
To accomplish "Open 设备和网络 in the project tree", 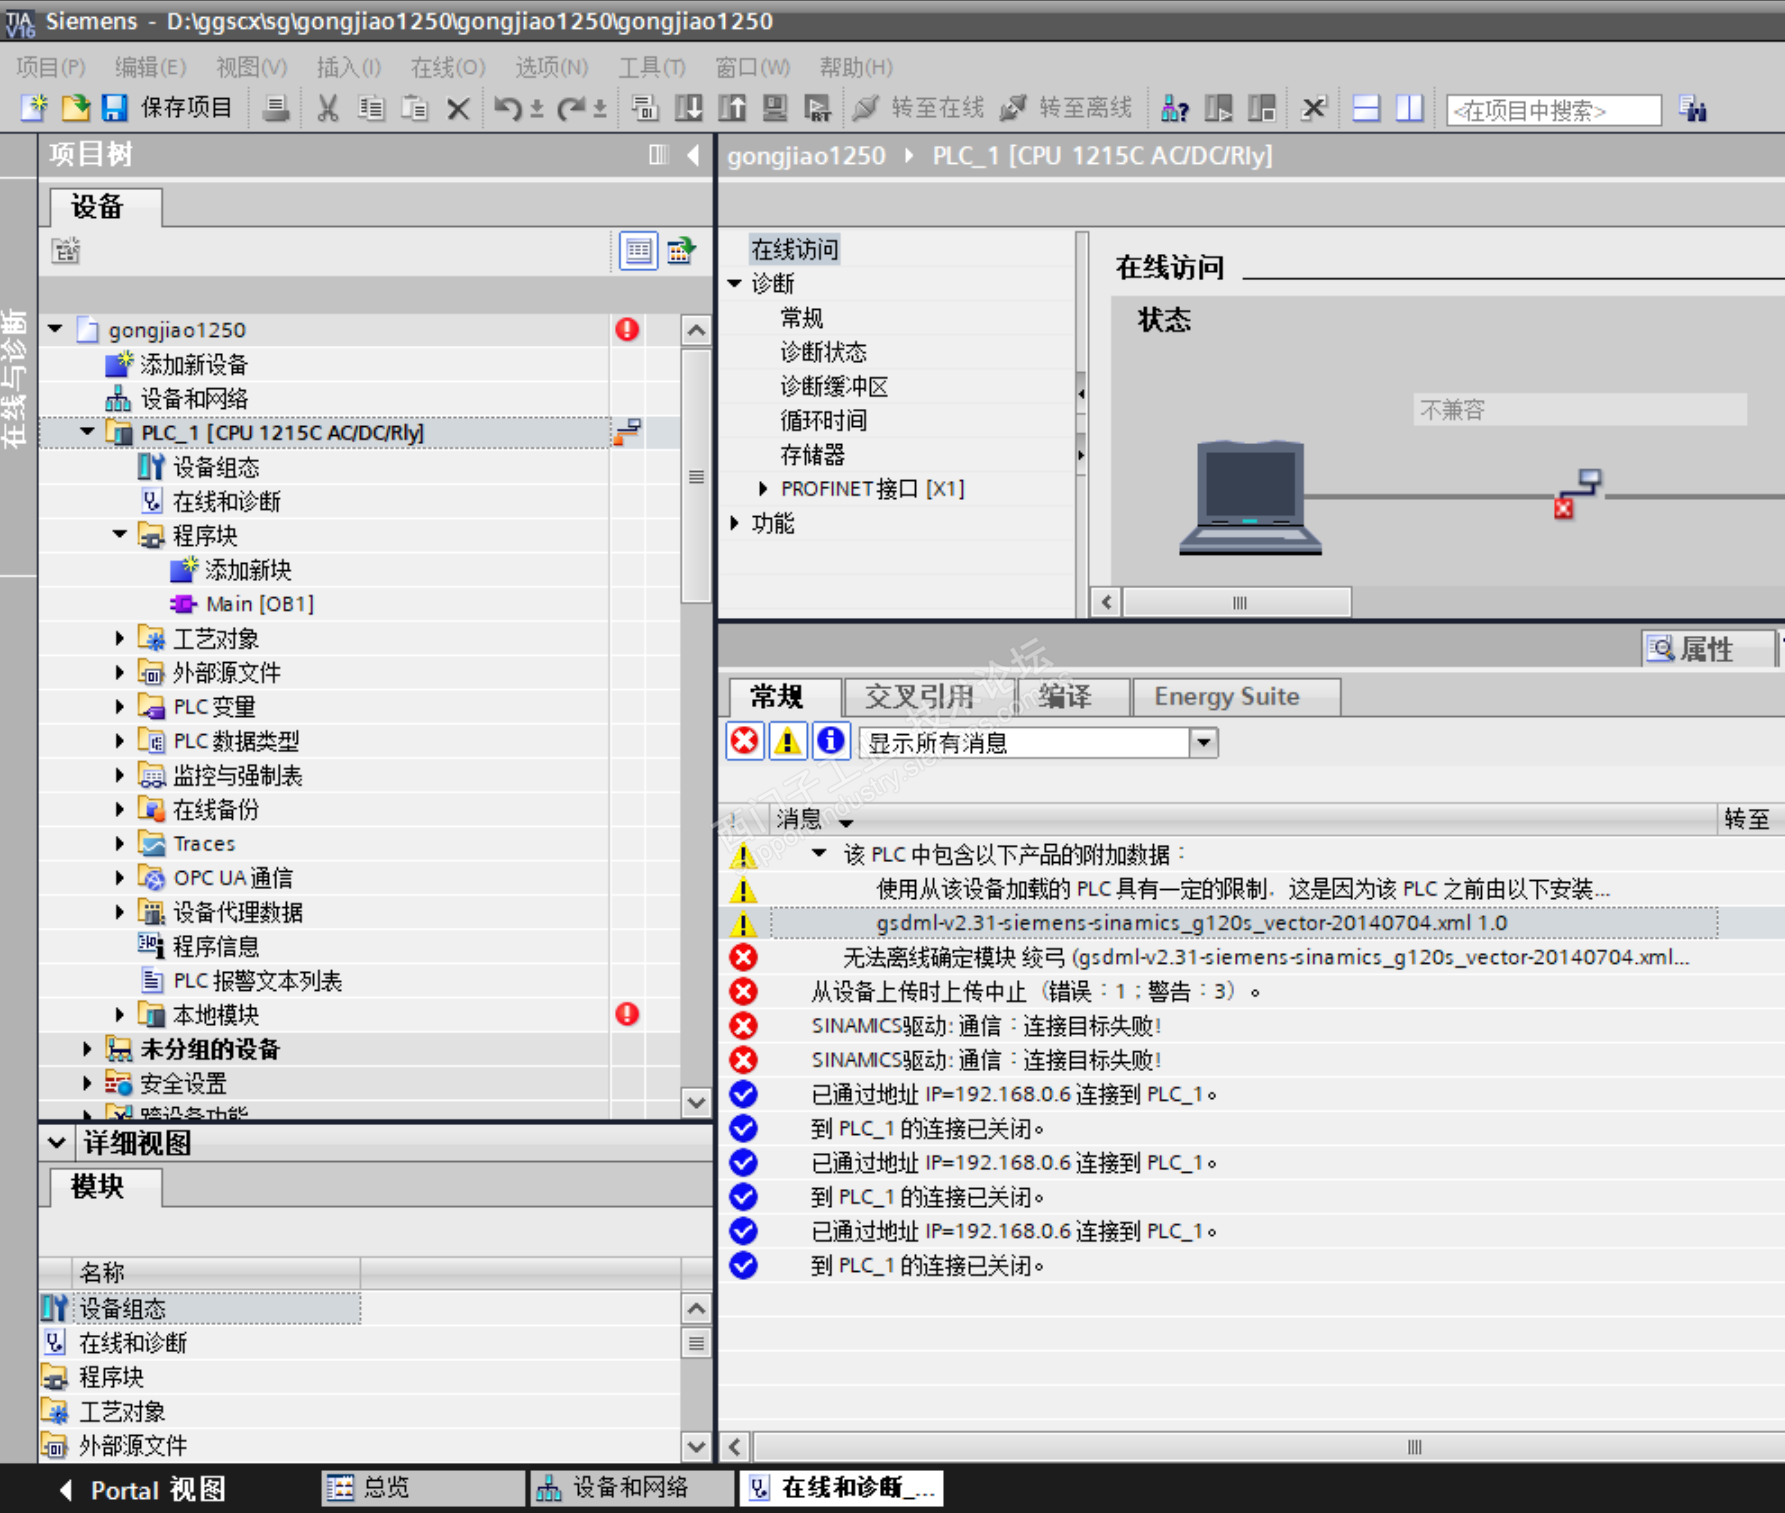I will point(194,399).
